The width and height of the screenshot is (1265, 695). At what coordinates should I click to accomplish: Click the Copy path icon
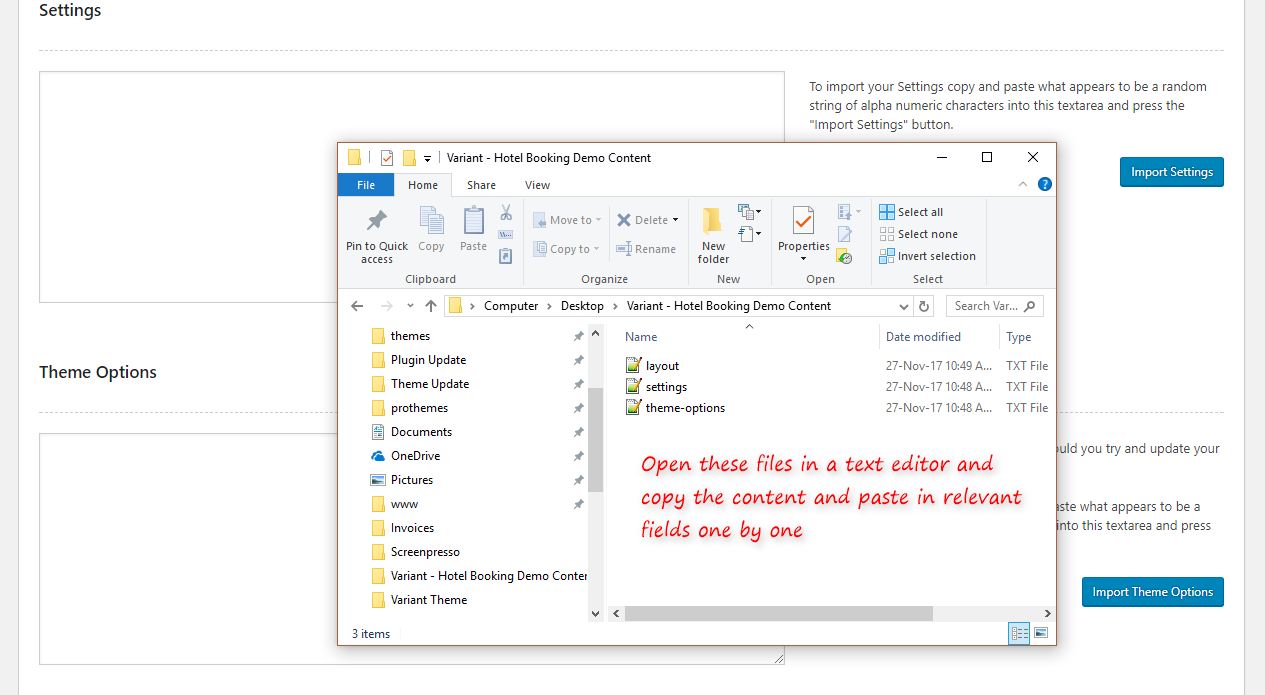[506, 234]
